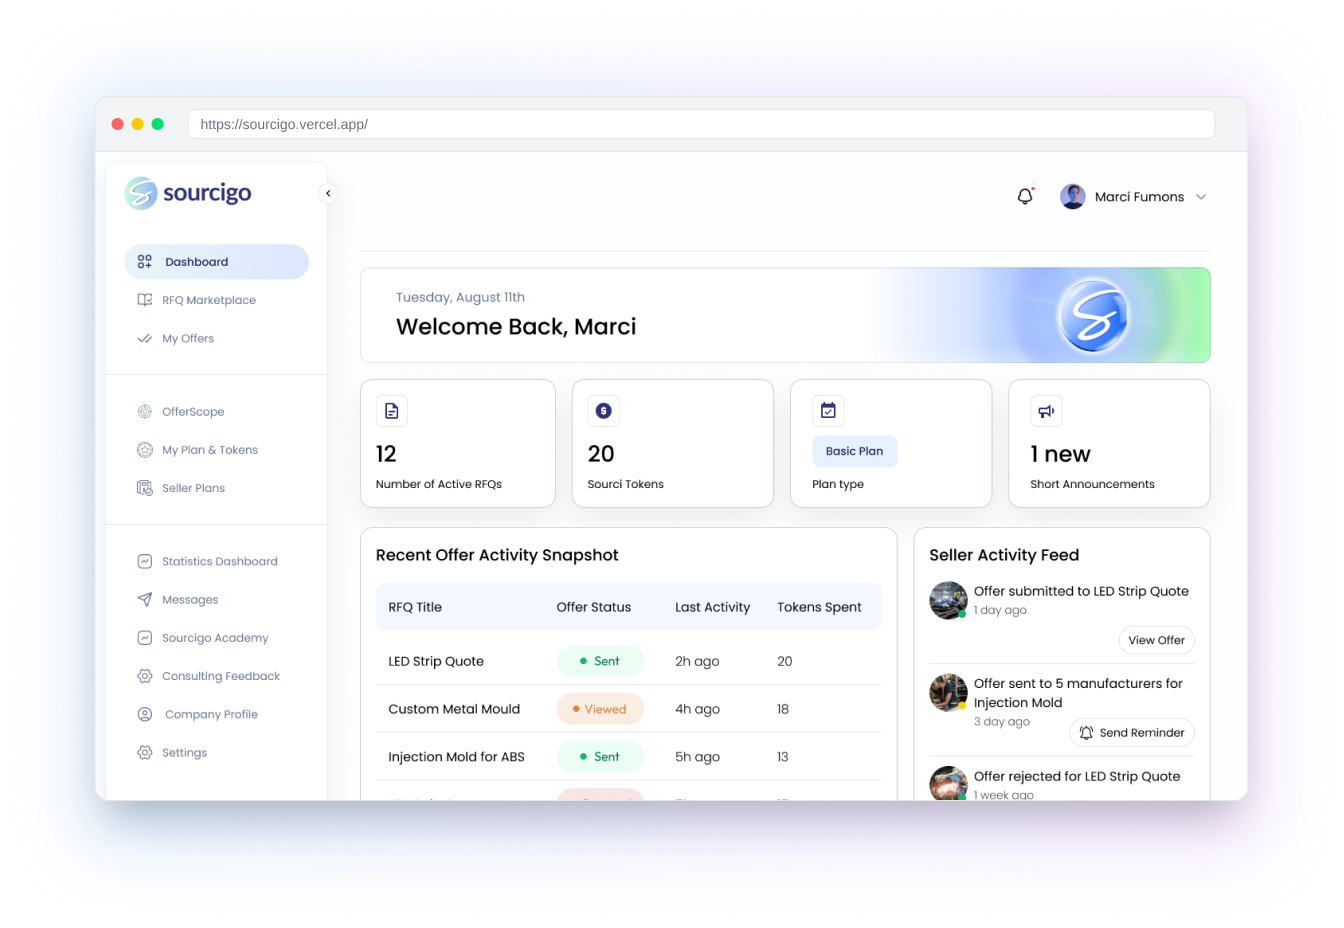
Task: Open the Messages panel
Action: tap(190, 599)
